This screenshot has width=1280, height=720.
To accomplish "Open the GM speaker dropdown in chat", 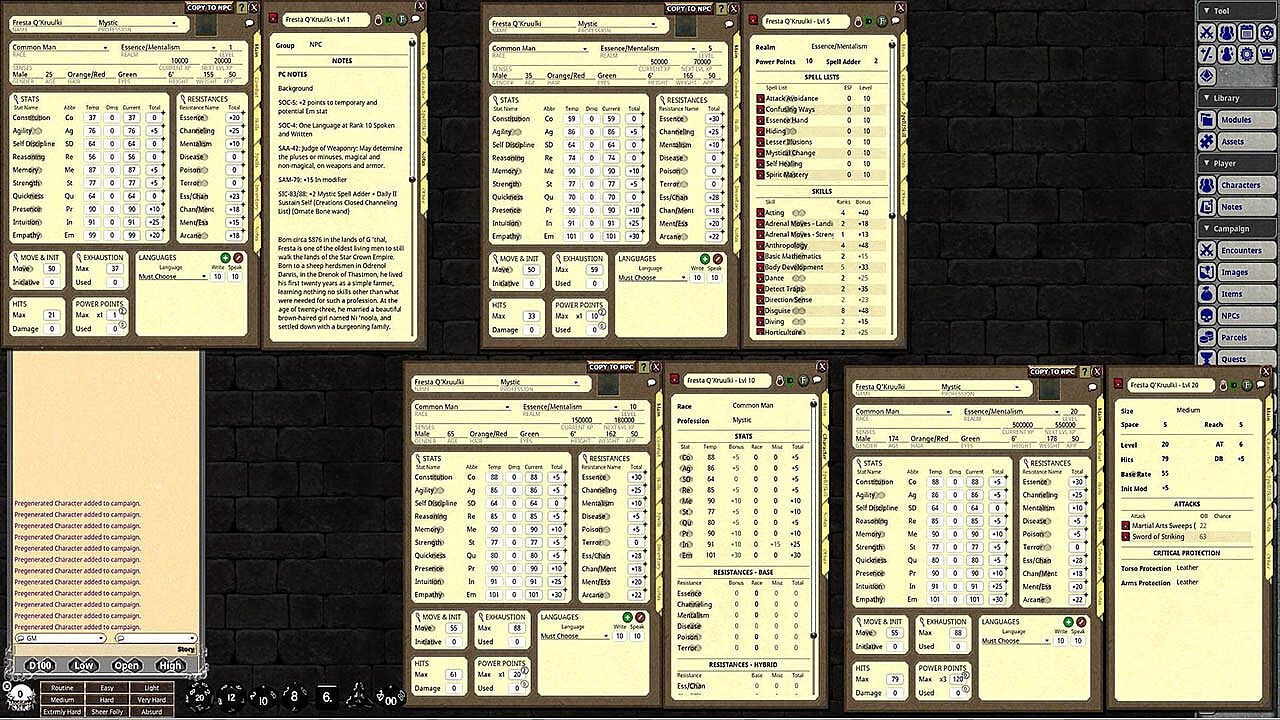I will coord(59,638).
